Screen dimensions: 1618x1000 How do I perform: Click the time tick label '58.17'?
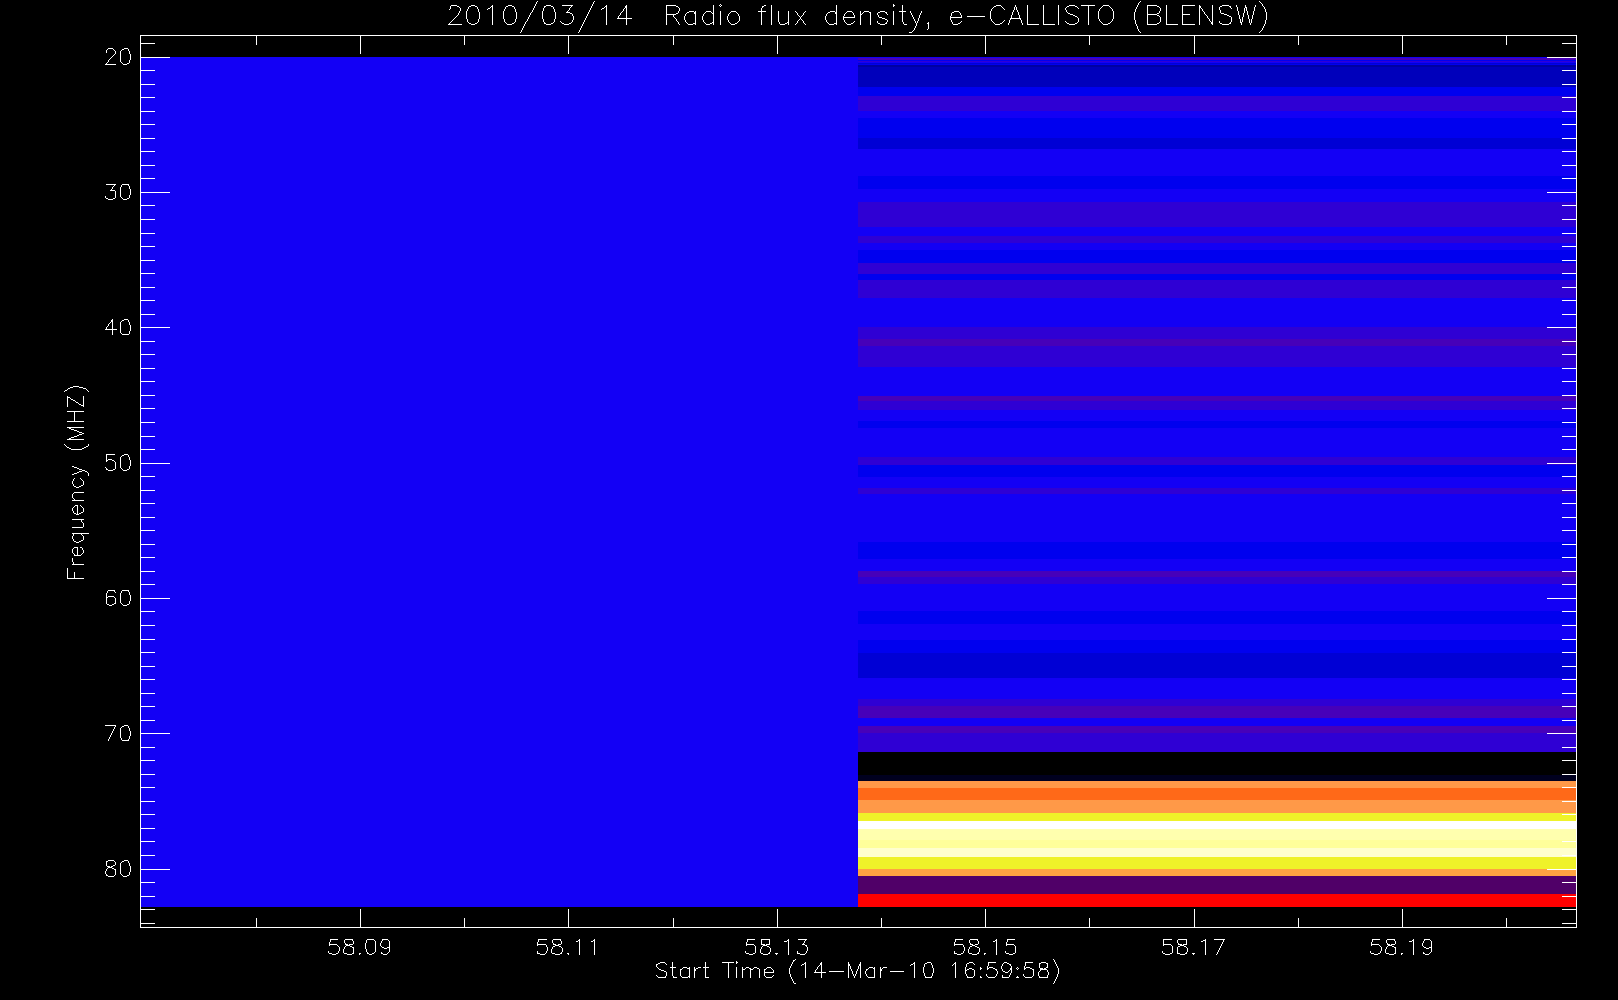(x=1194, y=946)
